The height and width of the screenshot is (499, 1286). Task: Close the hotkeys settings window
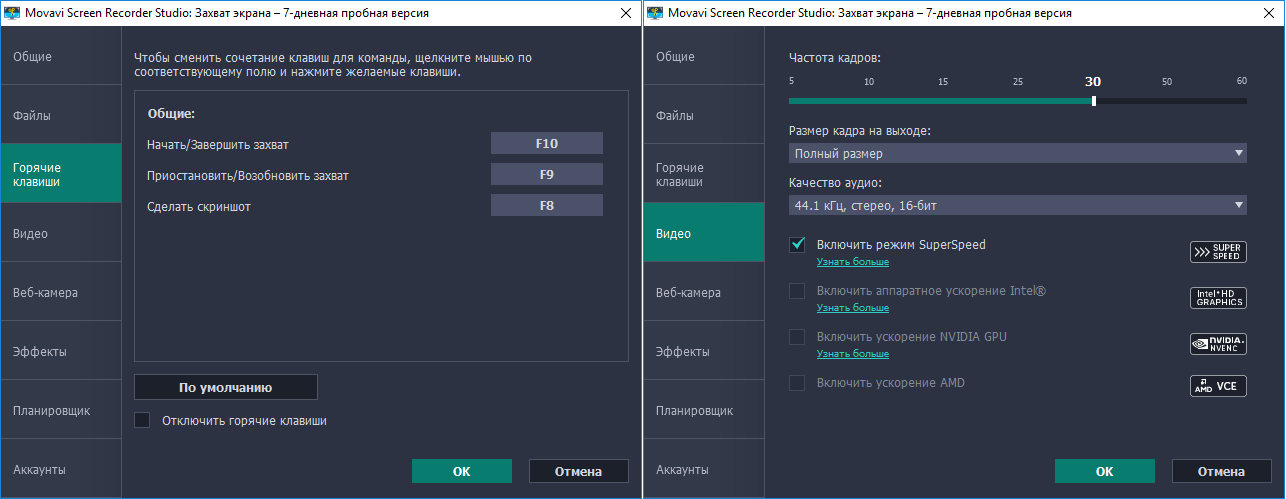pos(626,13)
